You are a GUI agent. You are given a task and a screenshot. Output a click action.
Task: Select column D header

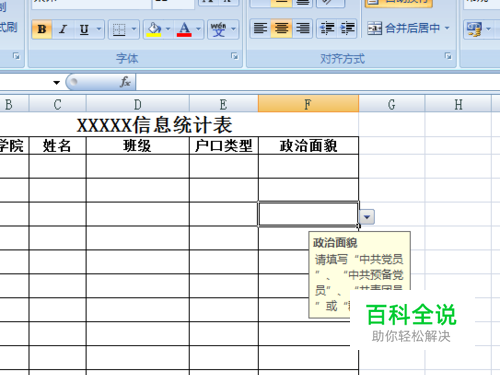(138, 104)
